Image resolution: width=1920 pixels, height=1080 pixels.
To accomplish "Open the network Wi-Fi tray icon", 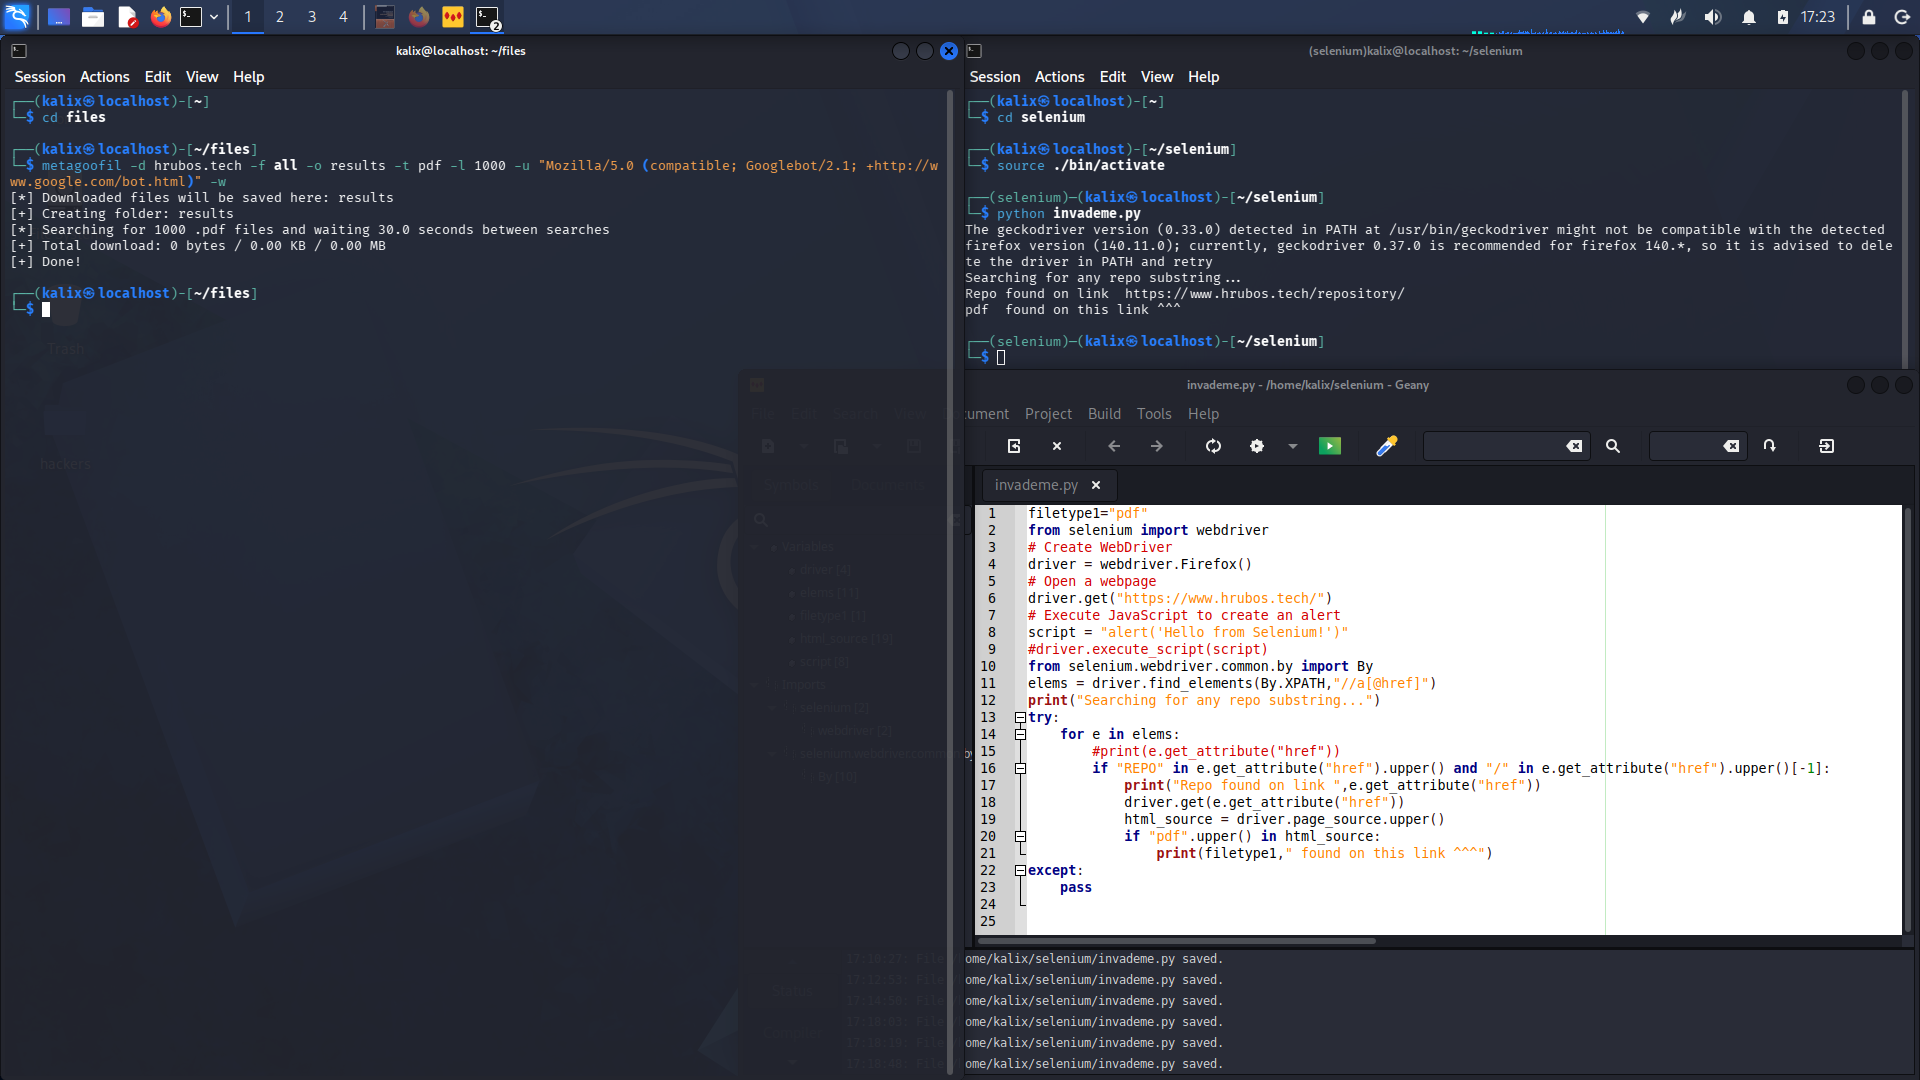I will tap(1643, 17).
